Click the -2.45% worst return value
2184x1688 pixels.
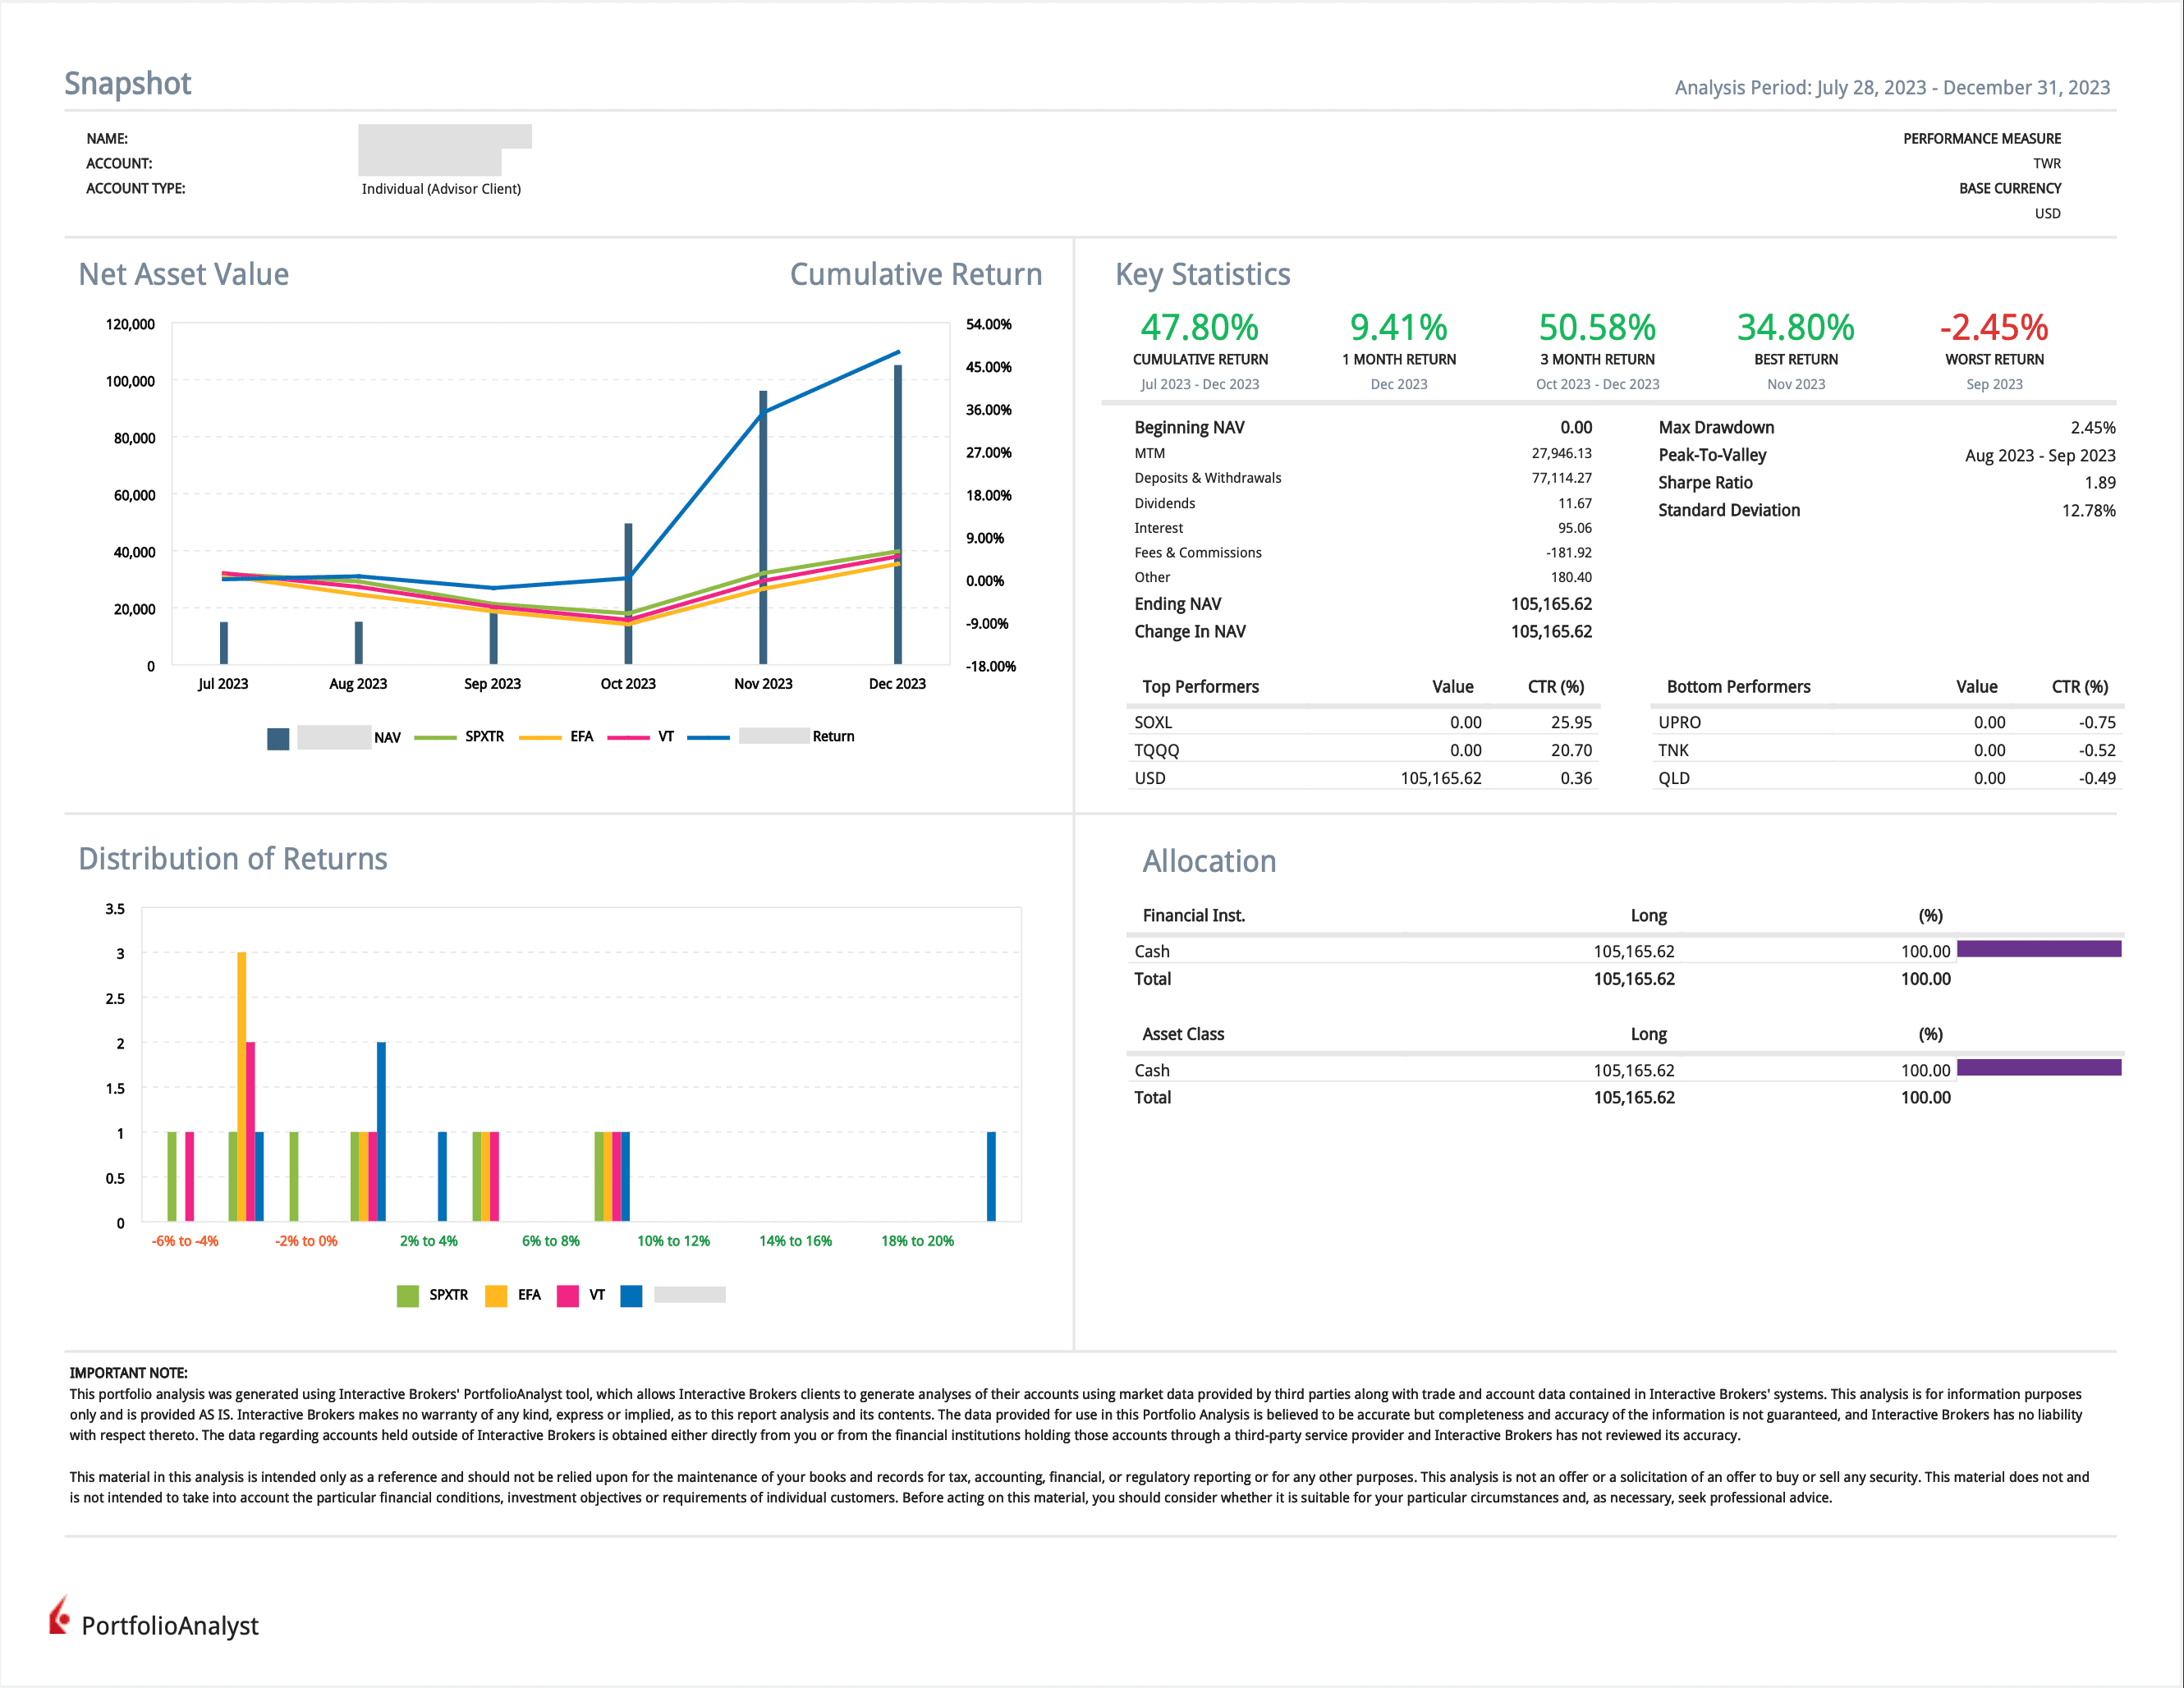tap(1993, 327)
